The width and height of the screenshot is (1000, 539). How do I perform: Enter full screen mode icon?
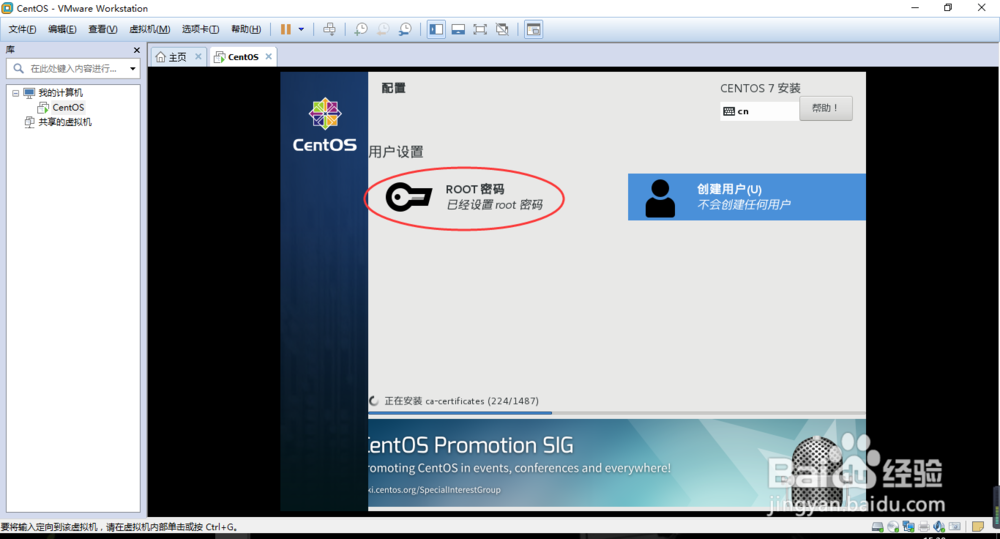(480, 29)
